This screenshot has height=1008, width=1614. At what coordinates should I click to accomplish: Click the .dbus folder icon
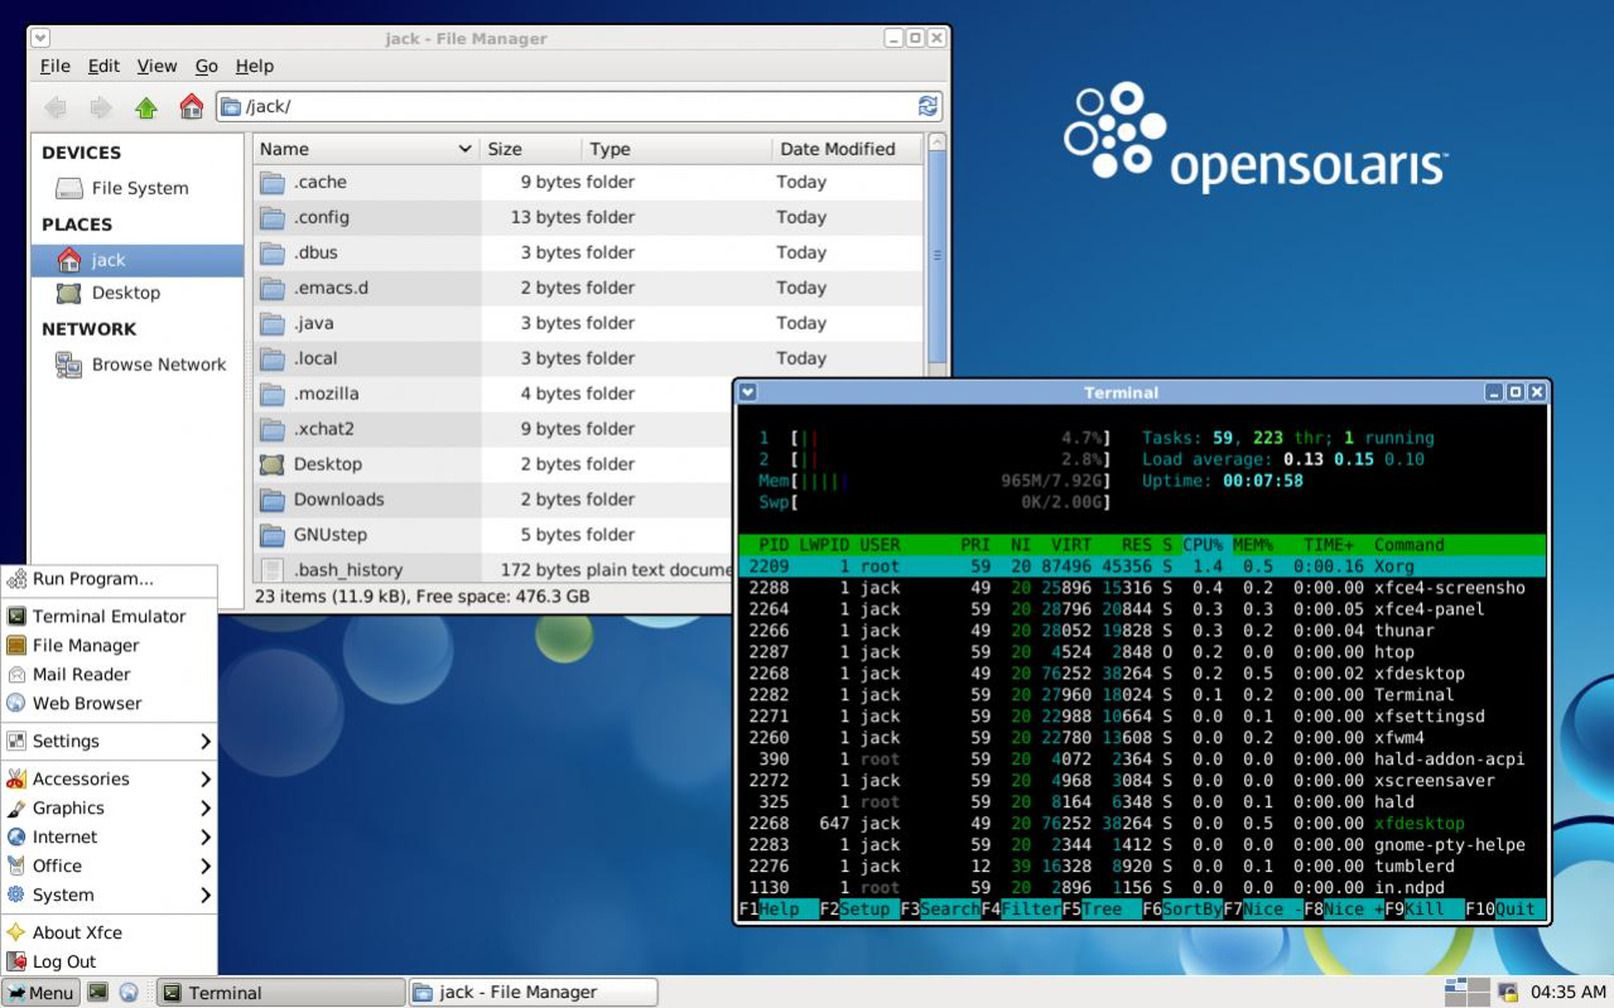click(x=272, y=252)
